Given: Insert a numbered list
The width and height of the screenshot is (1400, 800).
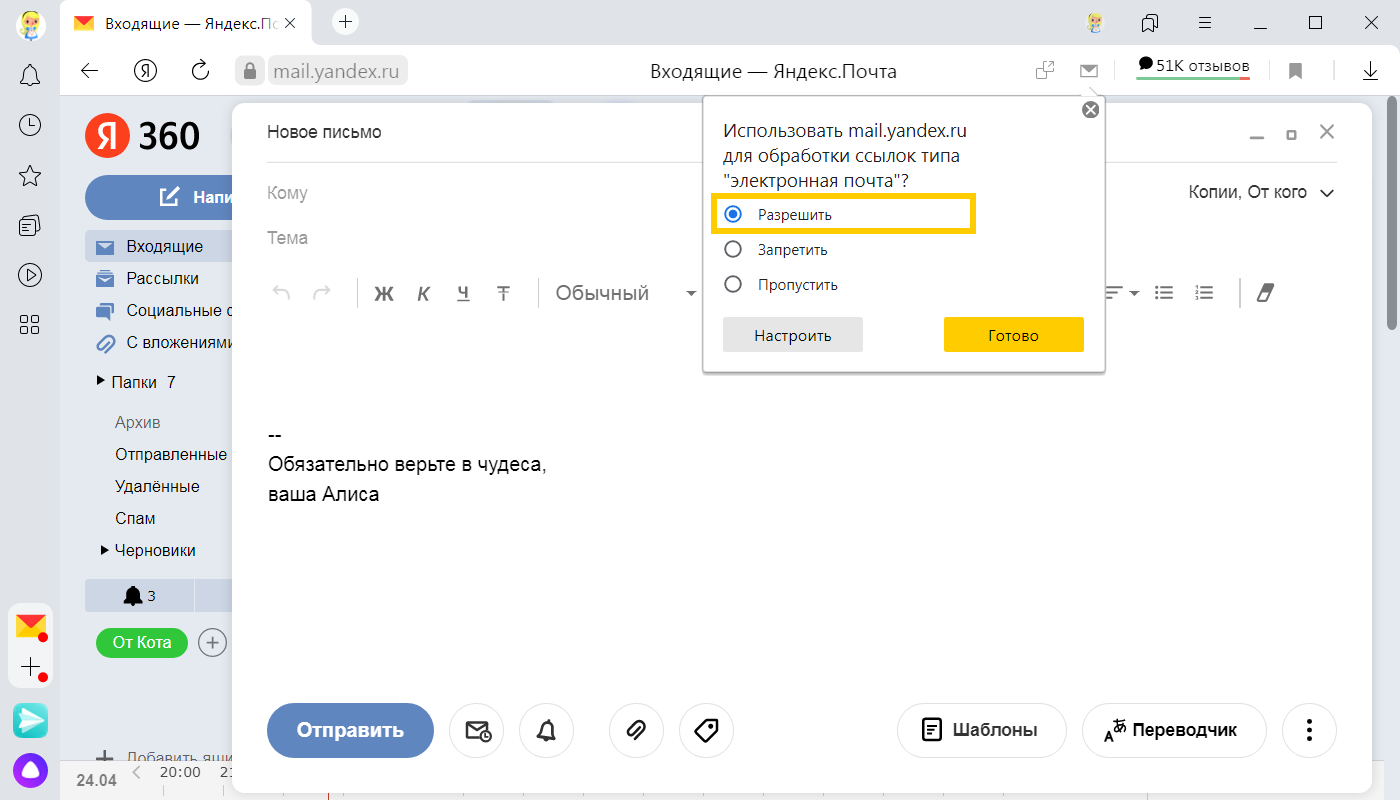Looking at the screenshot, I should [1204, 293].
